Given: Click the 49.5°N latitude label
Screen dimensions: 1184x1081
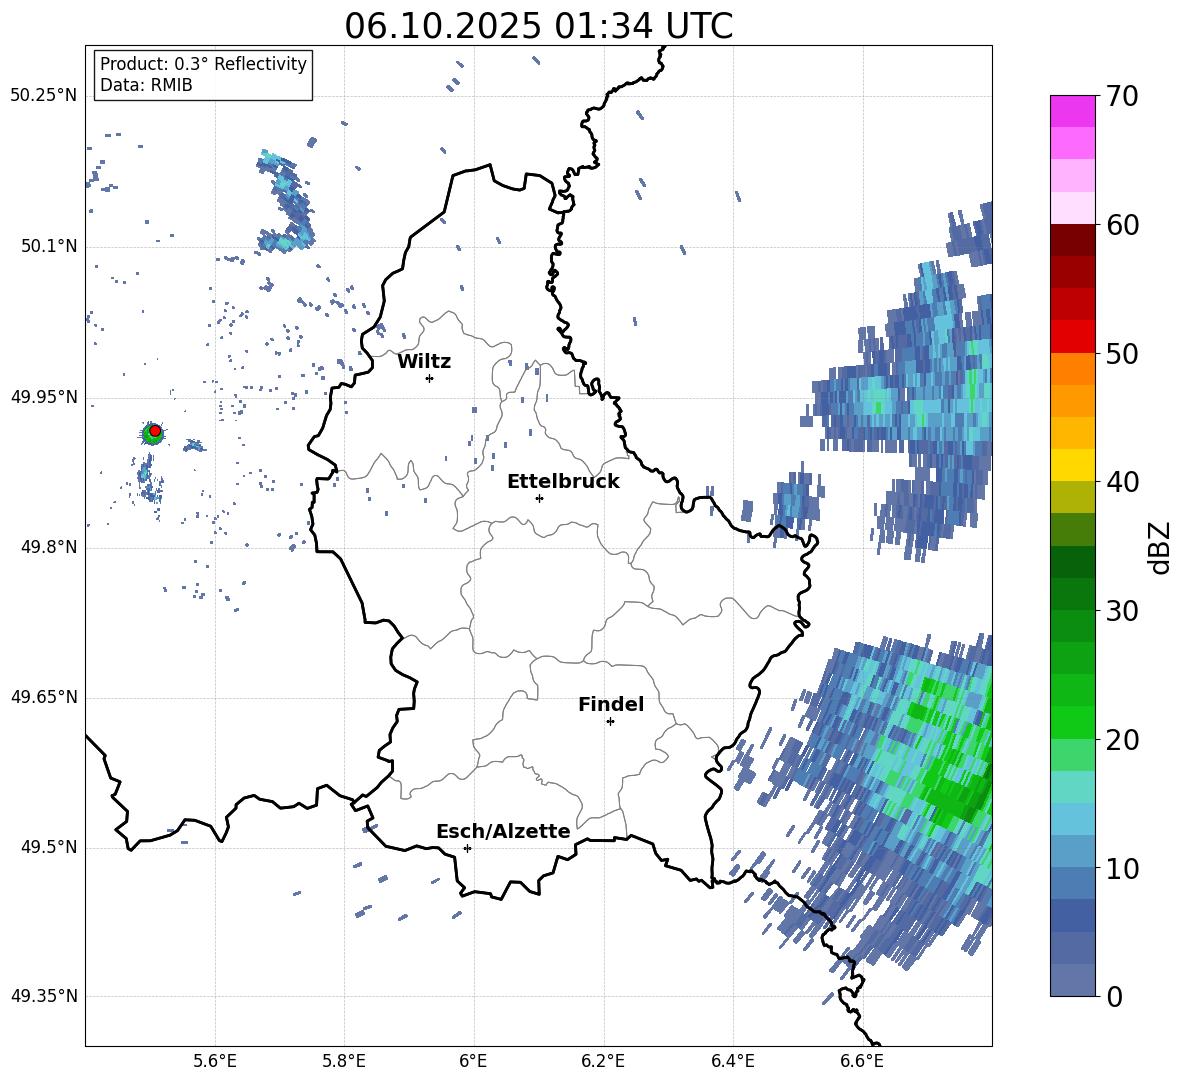Looking at the screenshot, I should coord(48,847).
